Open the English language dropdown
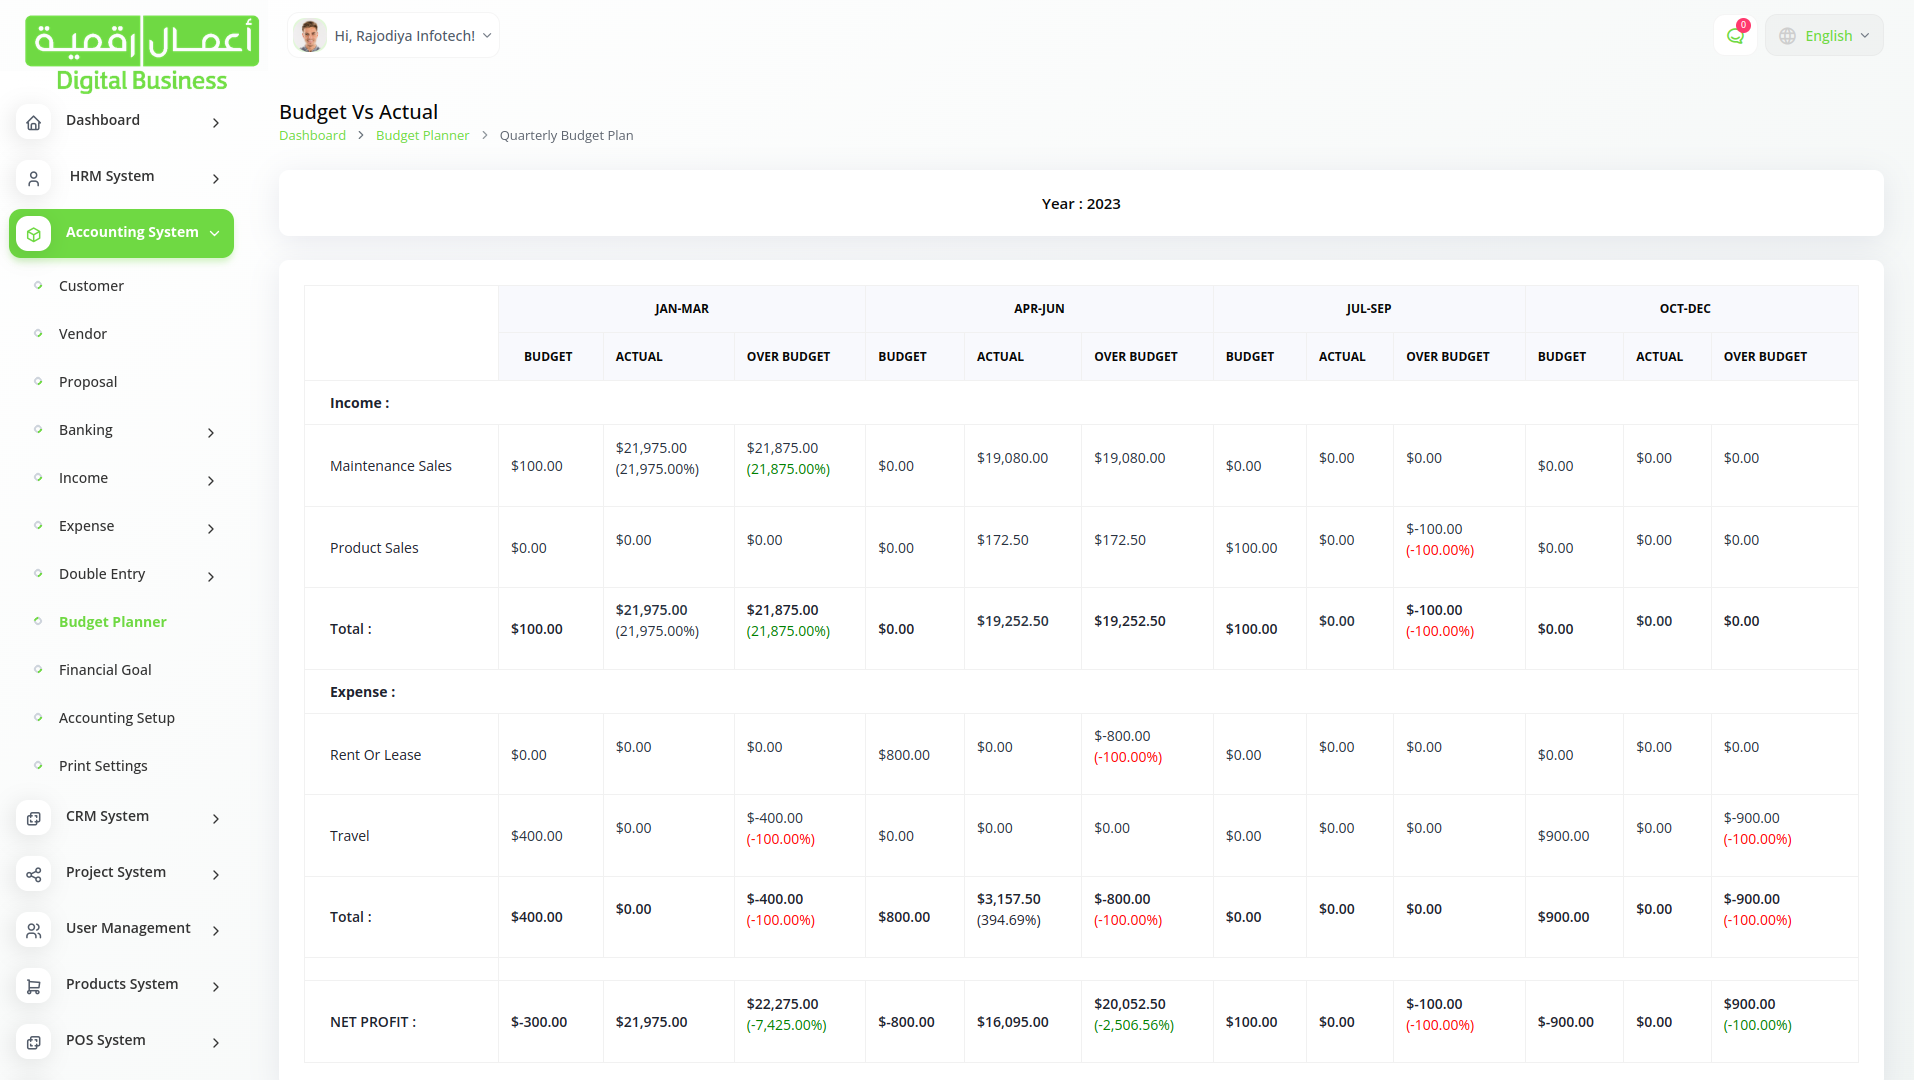This screenshot has height=1080, width=1914. (x=1825, y=36)
